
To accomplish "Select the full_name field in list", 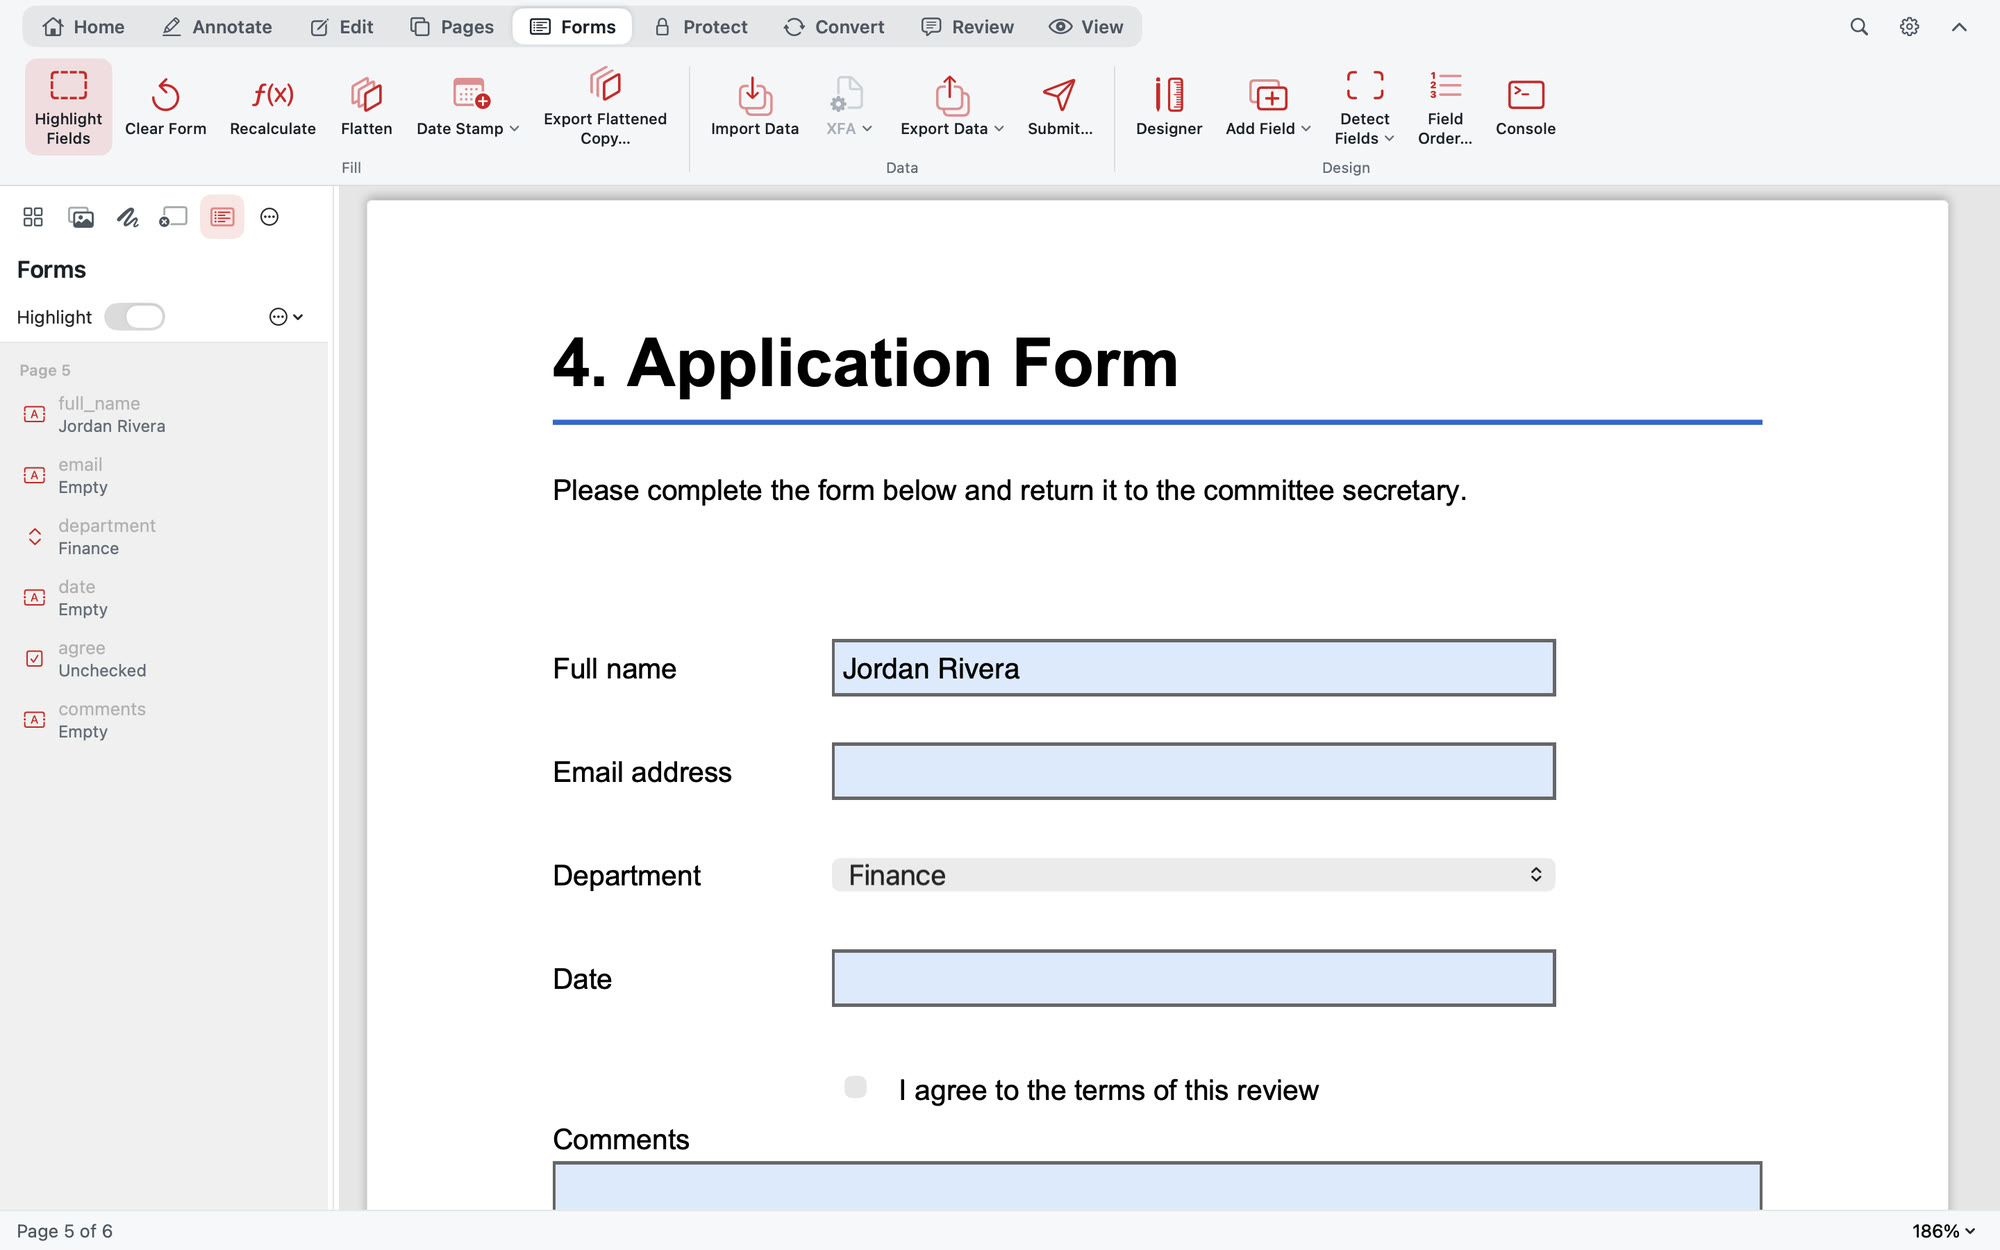I will (x=164, y=414).
